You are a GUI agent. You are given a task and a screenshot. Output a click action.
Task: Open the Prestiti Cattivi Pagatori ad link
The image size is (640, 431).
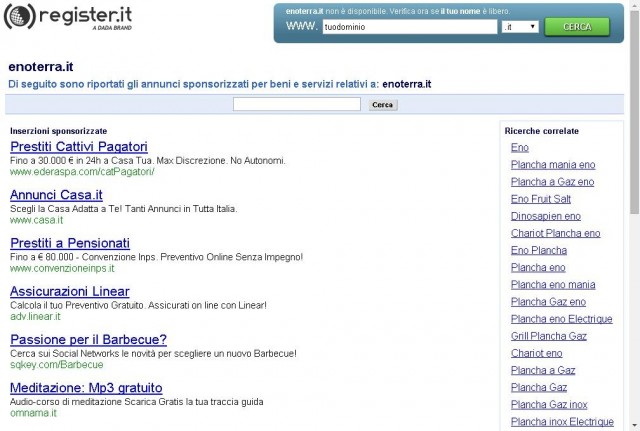pyautogui.click(x=79, y=147)
